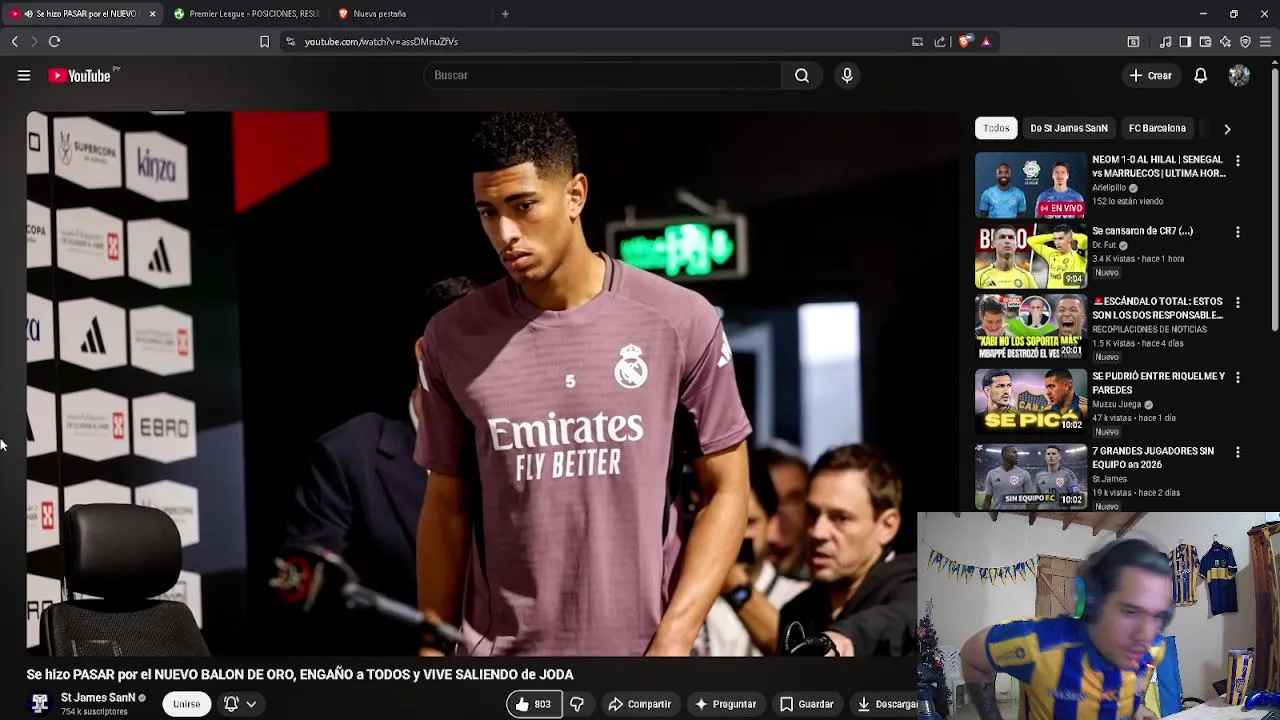Click the Preguntar button
This screenshot has width=1280, height=720.
(x=725, y=704)
